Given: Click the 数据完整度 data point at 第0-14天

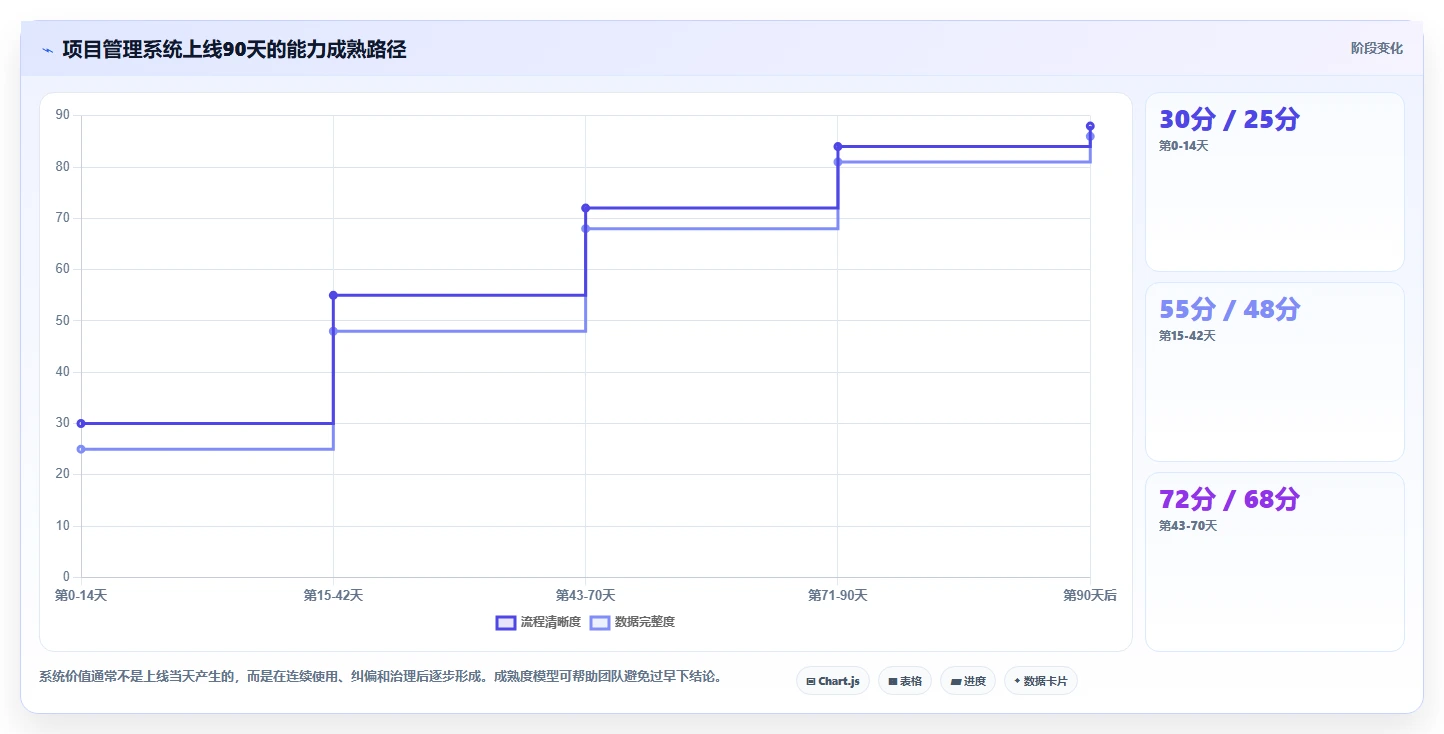Looking at the screenshot, I should click(x=81, y=449).
